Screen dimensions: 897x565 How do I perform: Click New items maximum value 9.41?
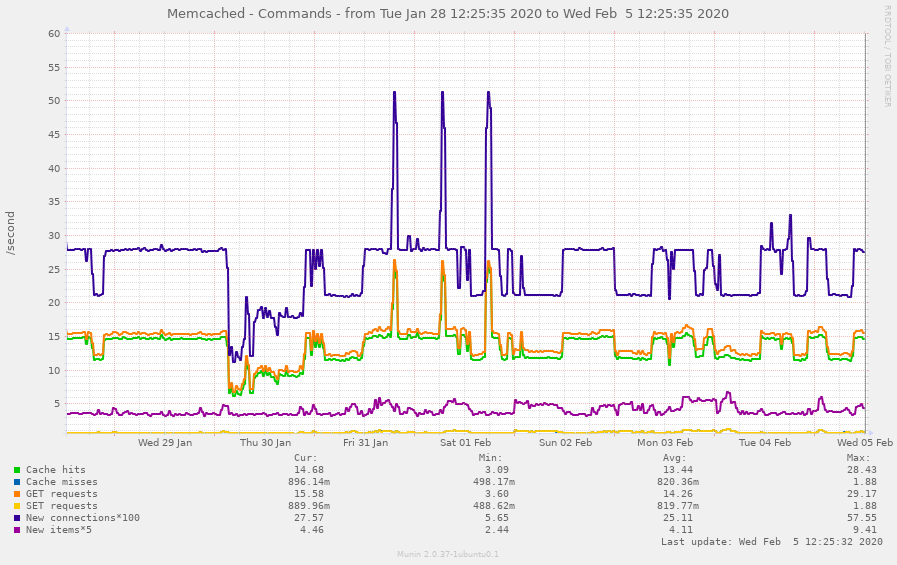coord(865,530)
